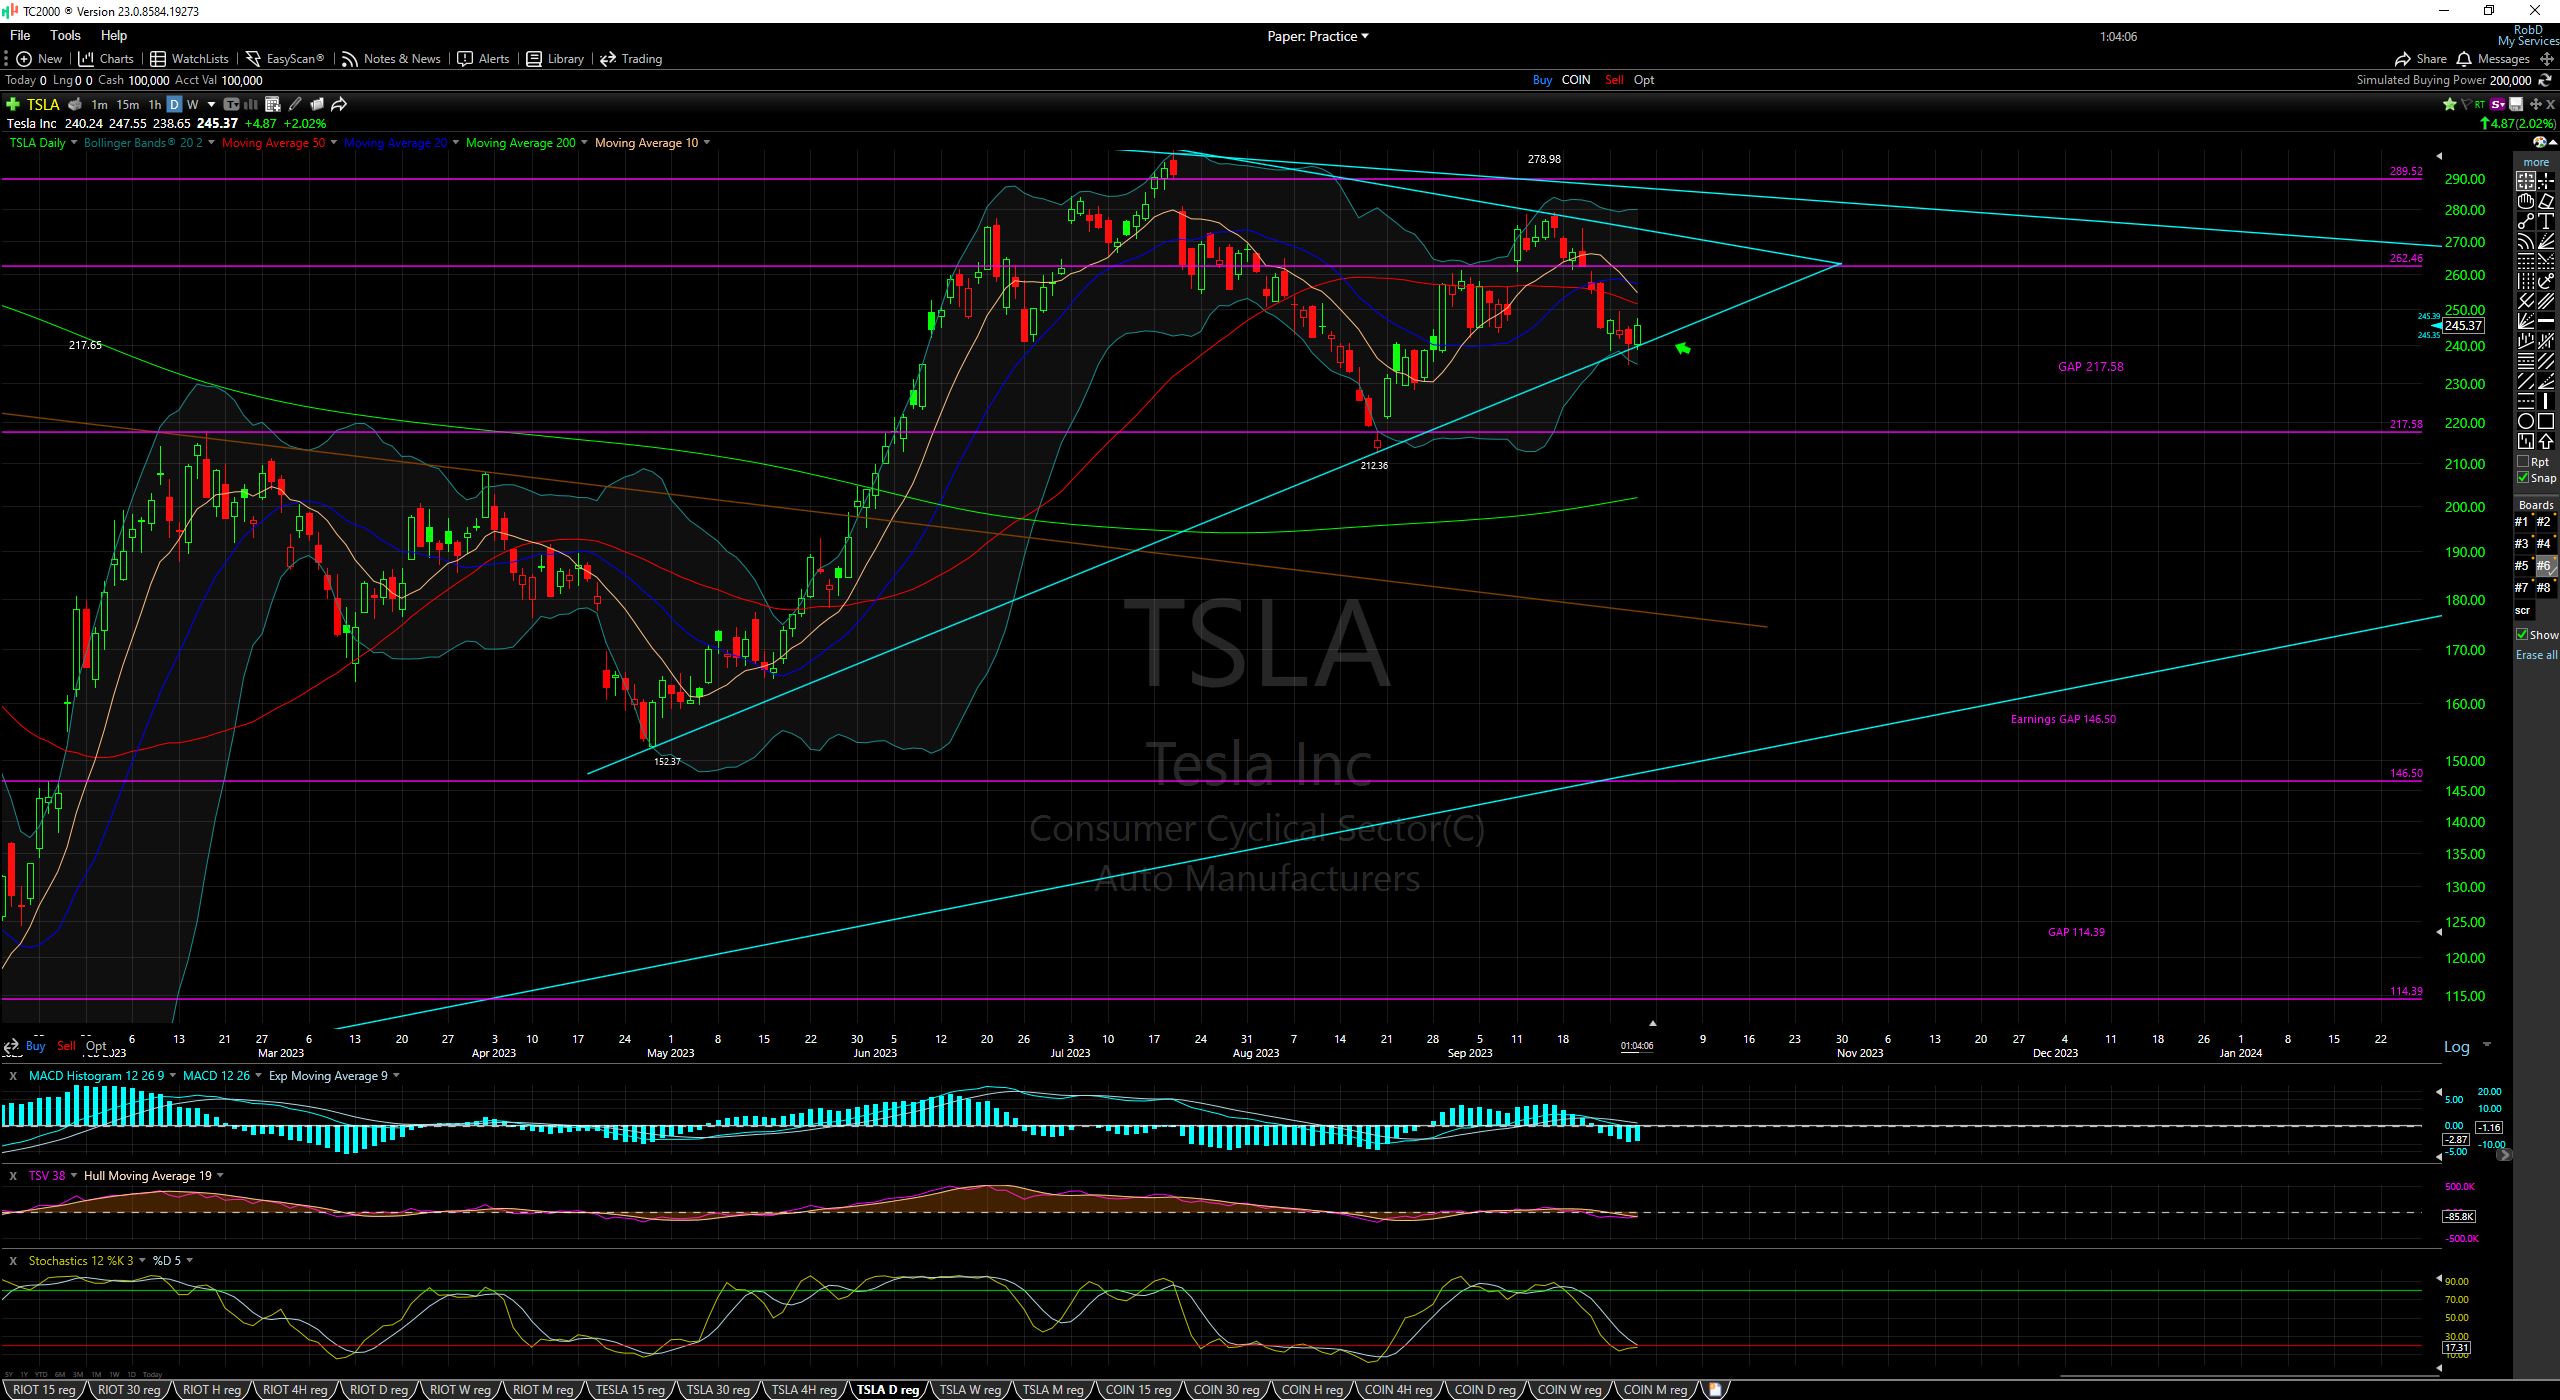Select the 1m timeframe
2560x1400 pixels.
(x=99, y=104)
